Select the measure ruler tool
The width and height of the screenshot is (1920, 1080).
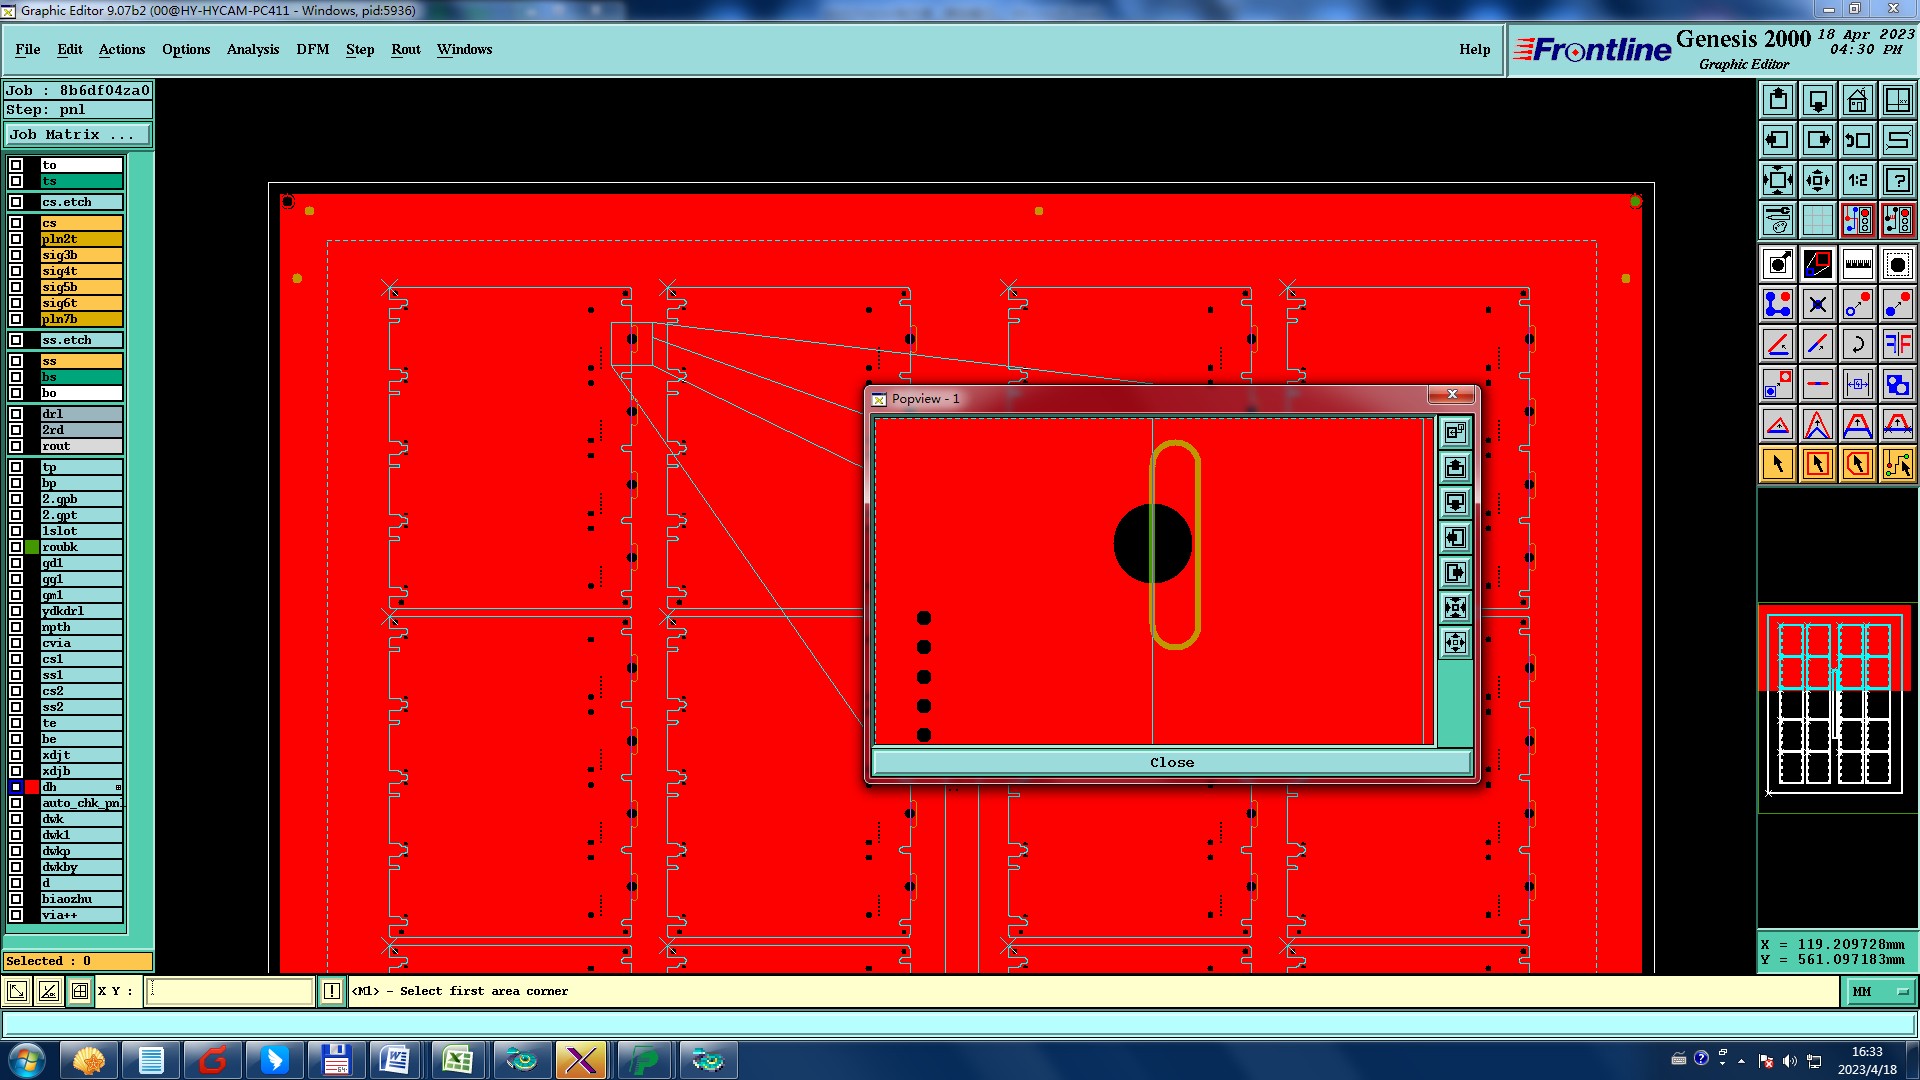click(x=1857, y=264)
